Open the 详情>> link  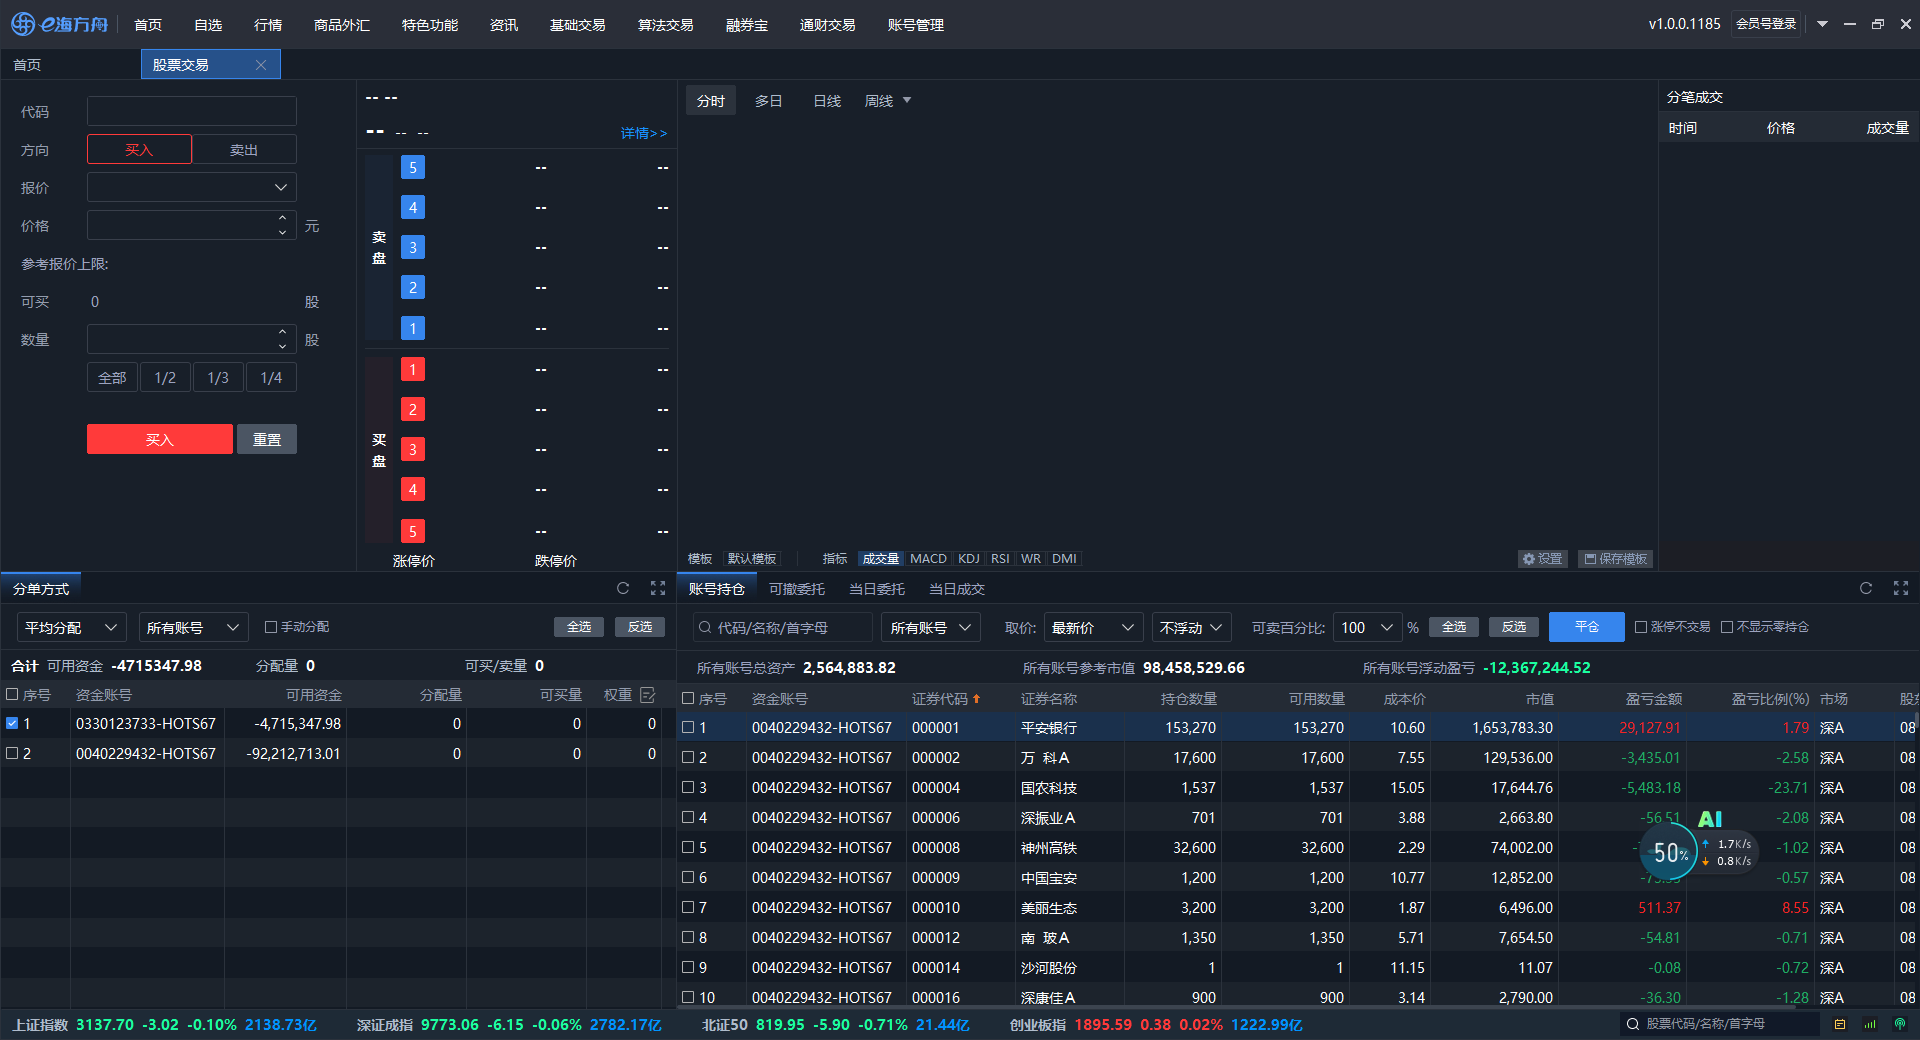[644, 133]
